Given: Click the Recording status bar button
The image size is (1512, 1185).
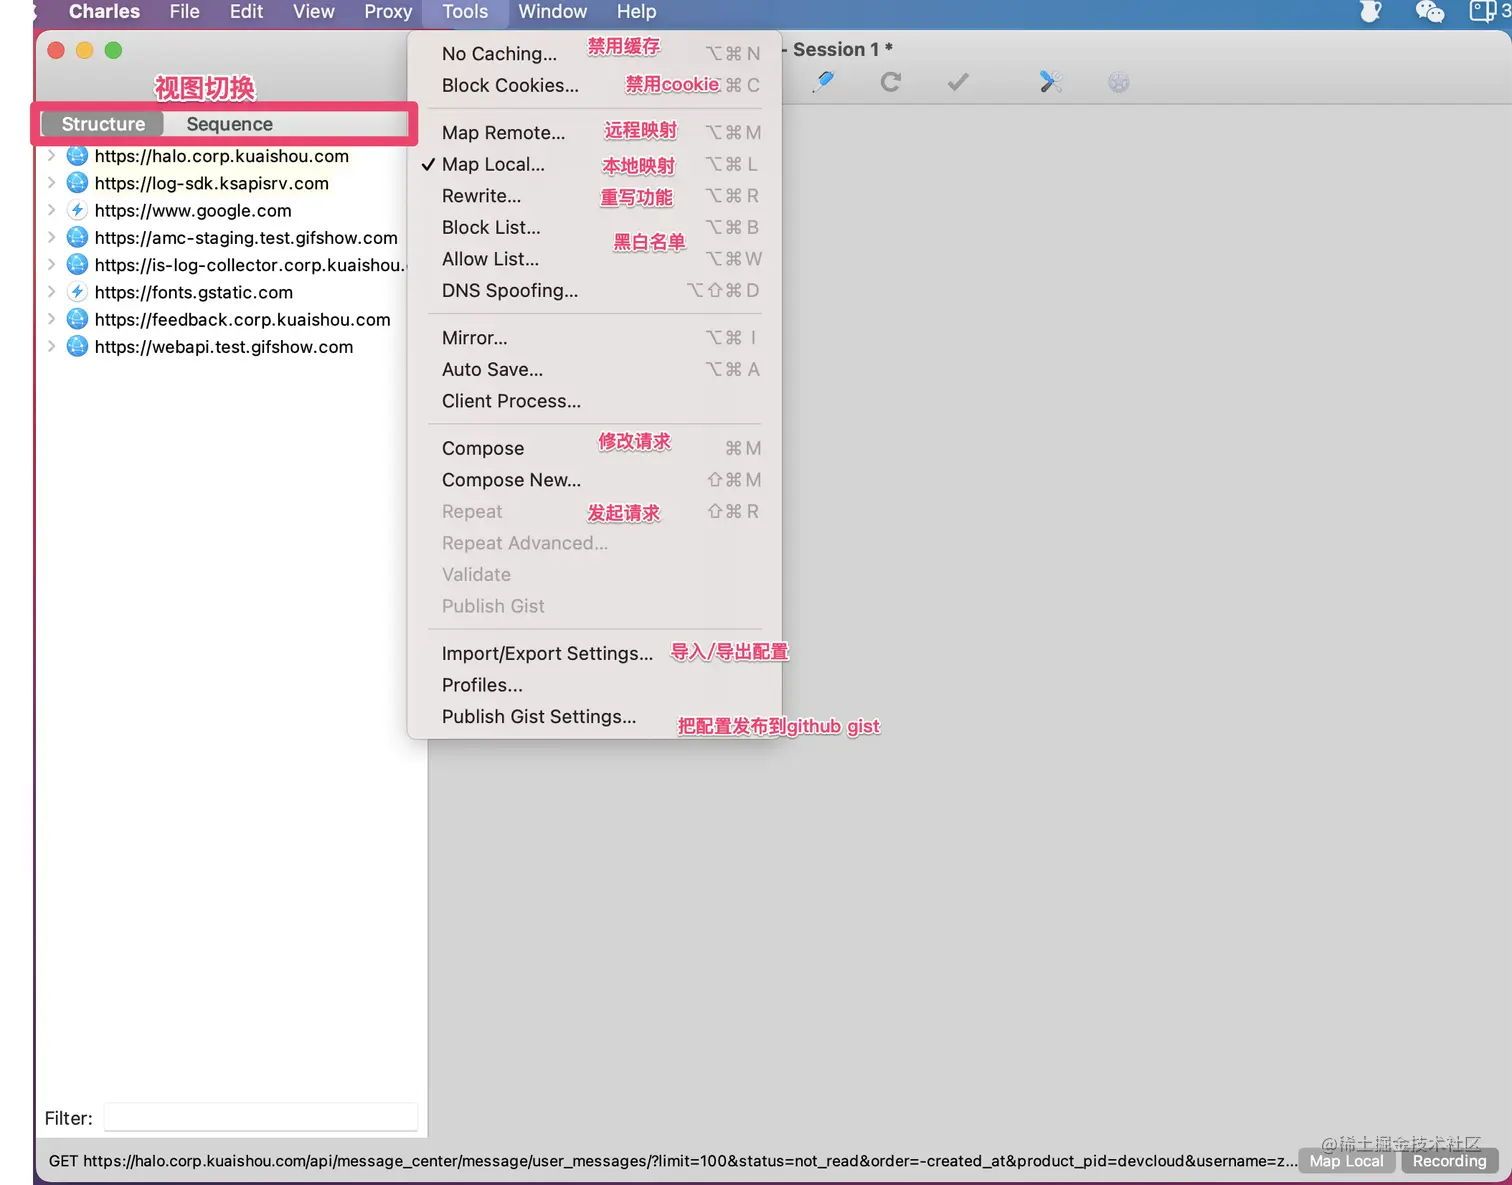Looking at the screenshot, I should point(1449,1161).
